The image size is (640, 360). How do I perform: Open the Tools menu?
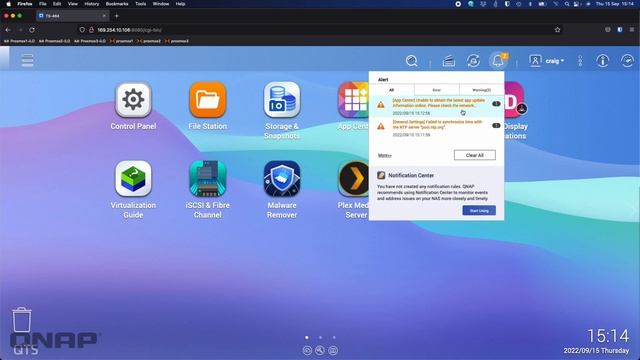point(140,4)
